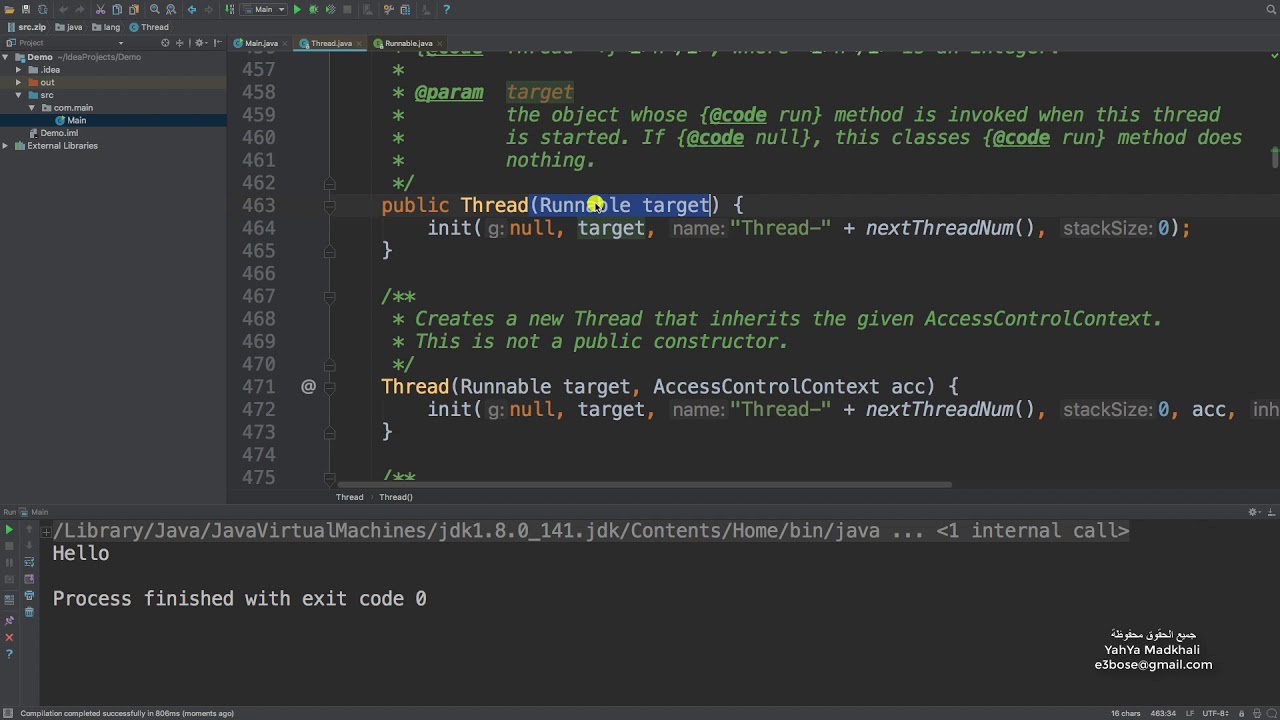Close the Main.java tab
Screen dimensions: 1280x720
pyautogui.click(x=285, y=43)
